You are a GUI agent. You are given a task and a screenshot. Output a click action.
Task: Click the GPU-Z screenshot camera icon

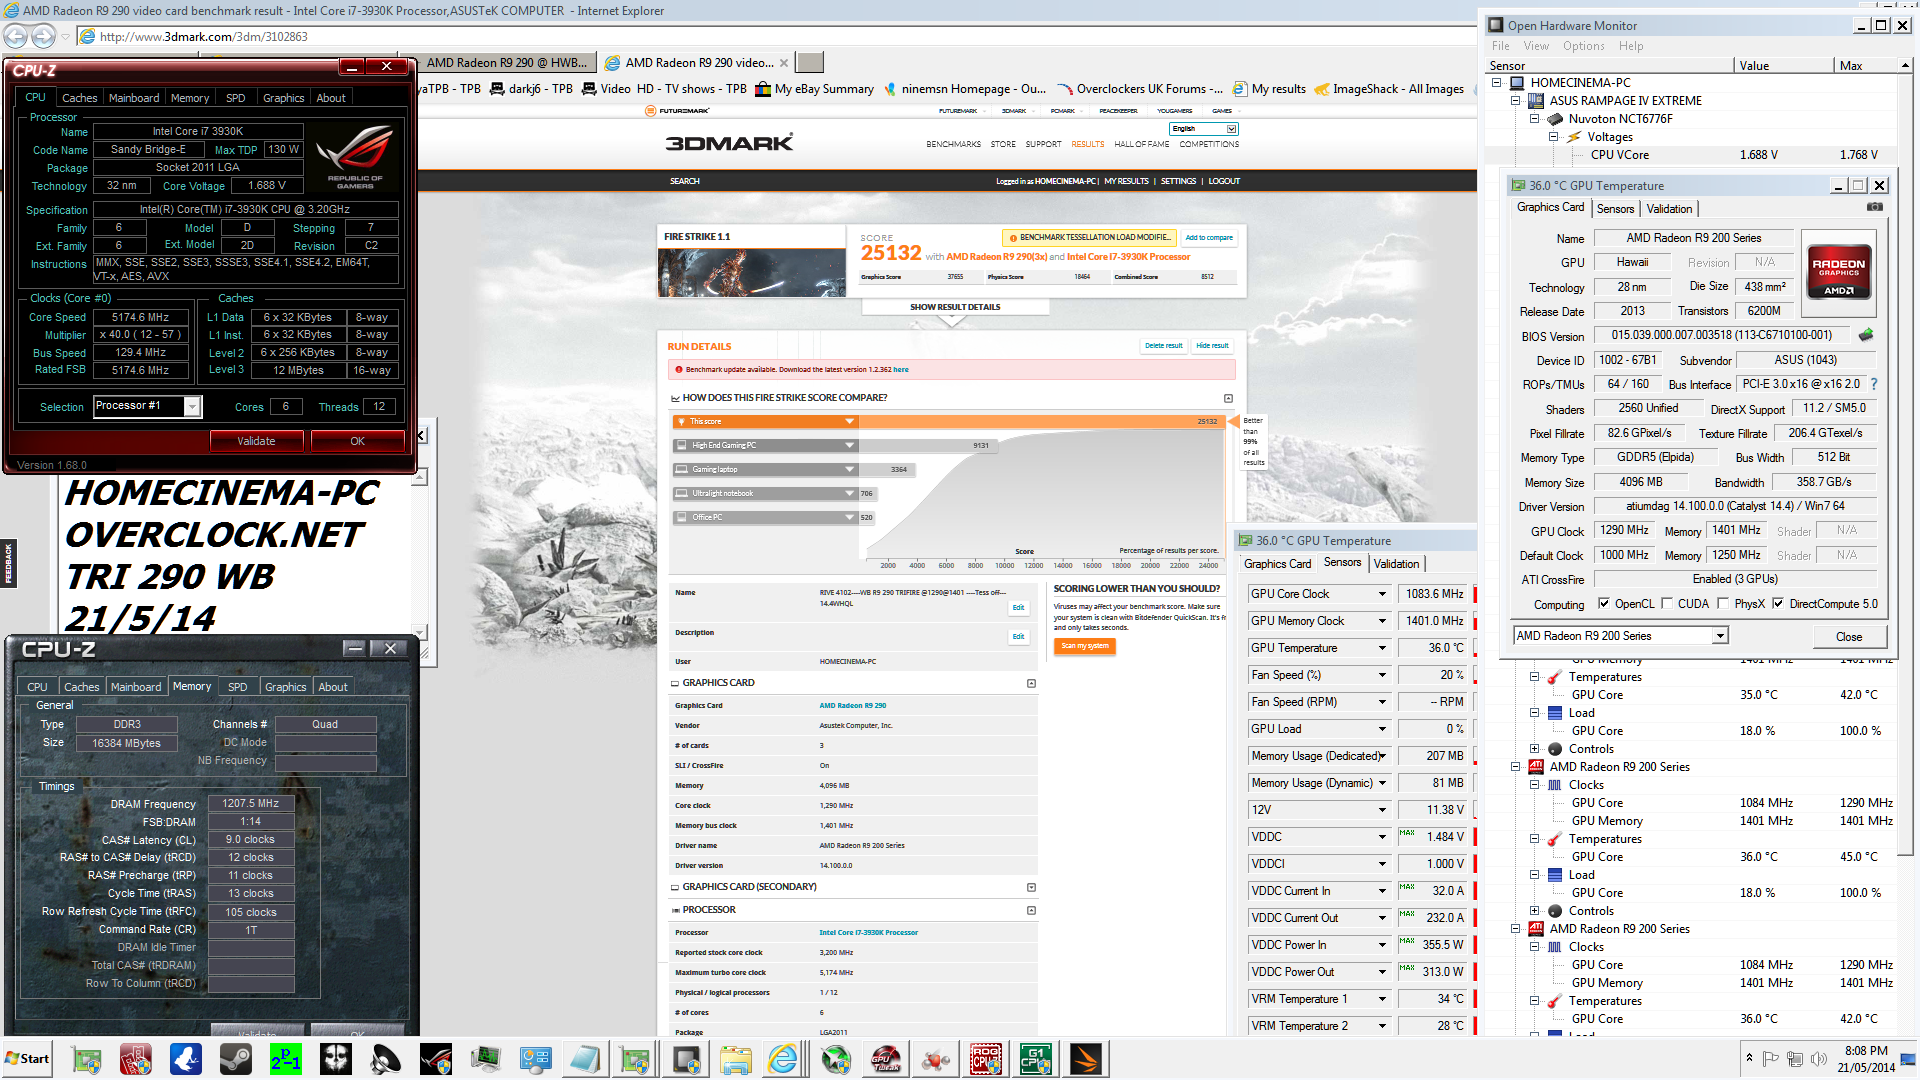[x=1875, y=207]
